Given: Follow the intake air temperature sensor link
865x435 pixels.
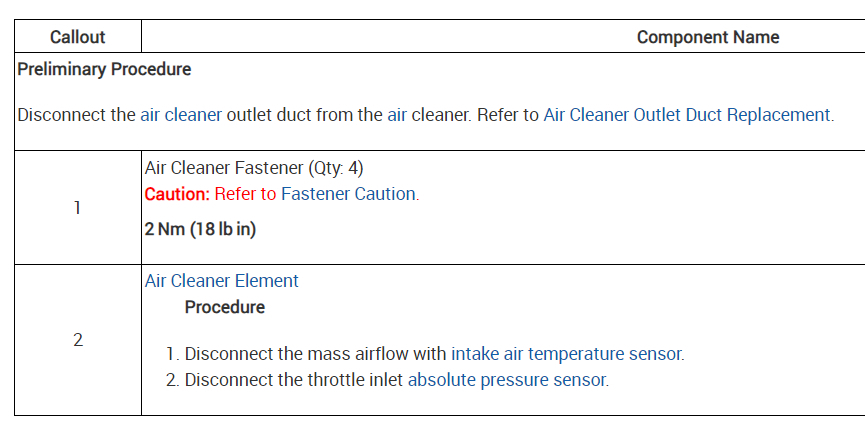Looking at the screenshot, I should click(567, 354).
